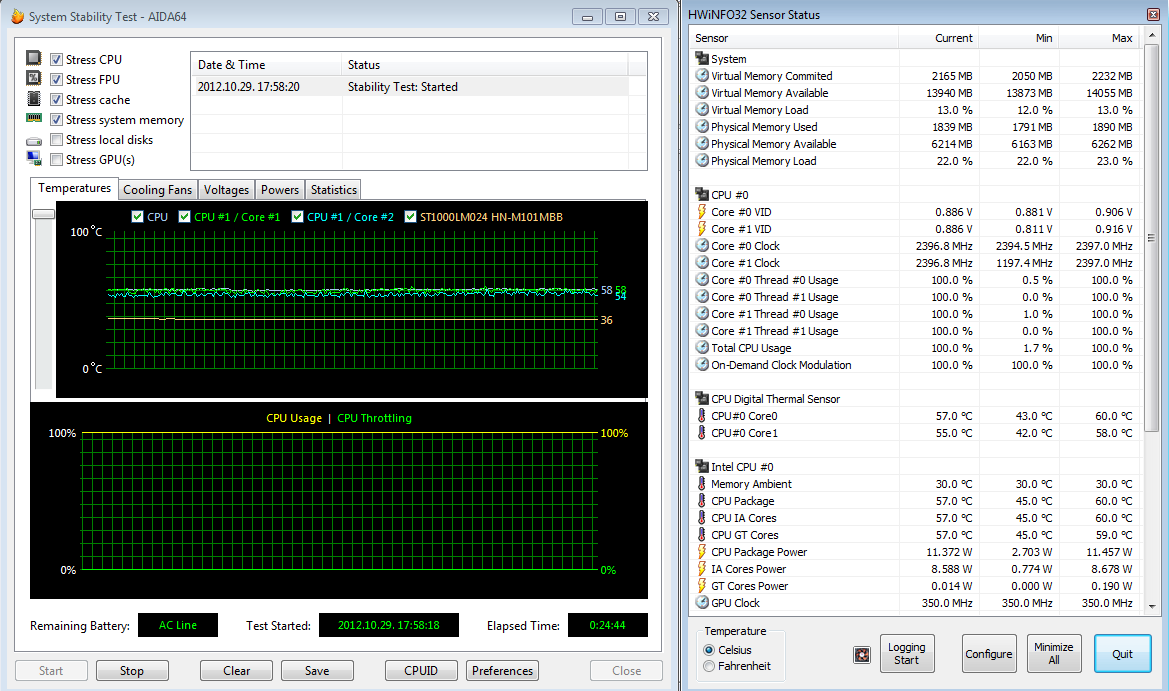Click the green system memory icon
The width and height of the screenshot is (1169, 691).
[34, 119]
